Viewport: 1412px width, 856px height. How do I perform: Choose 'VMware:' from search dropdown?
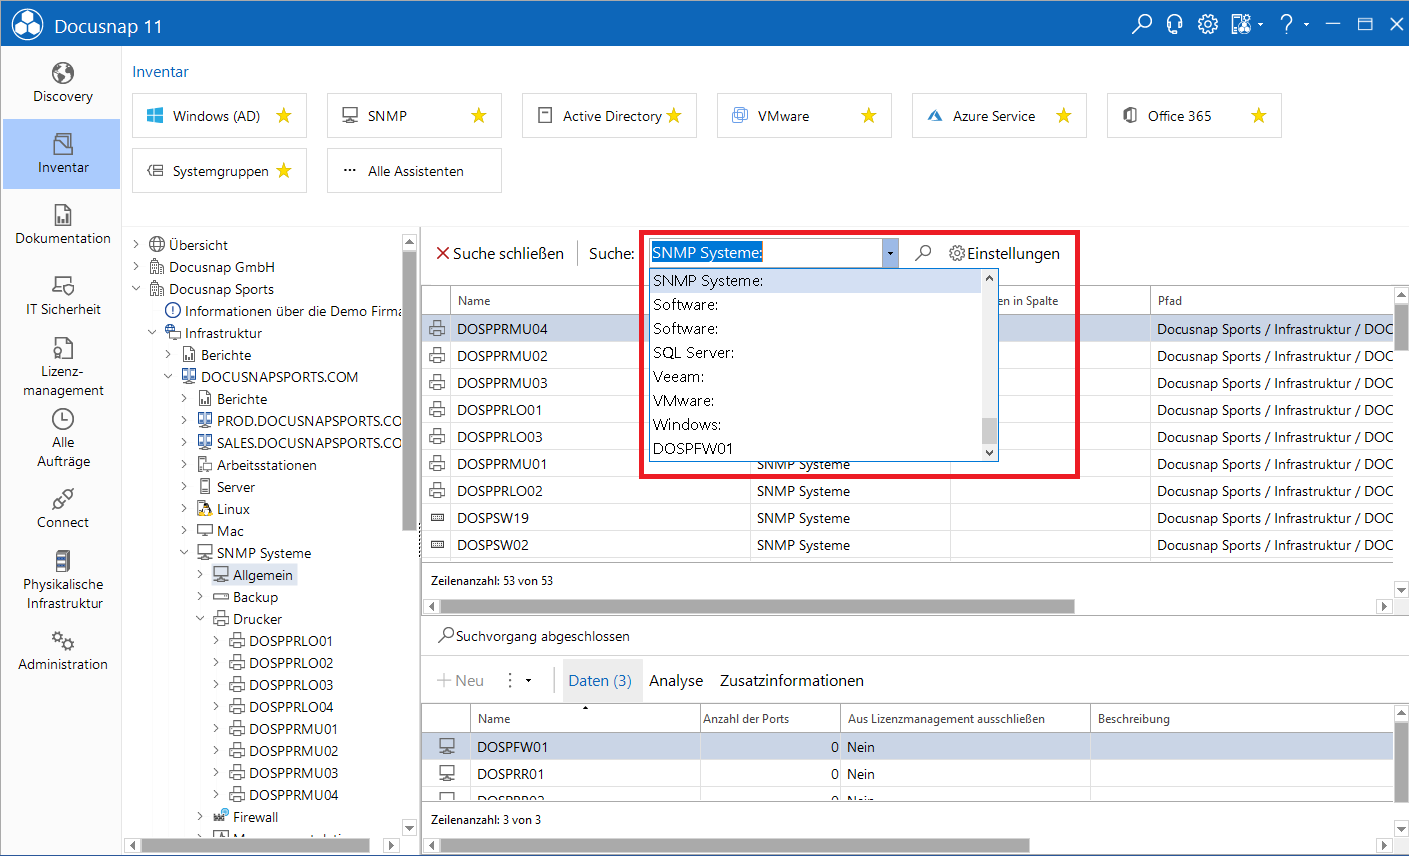816,401
